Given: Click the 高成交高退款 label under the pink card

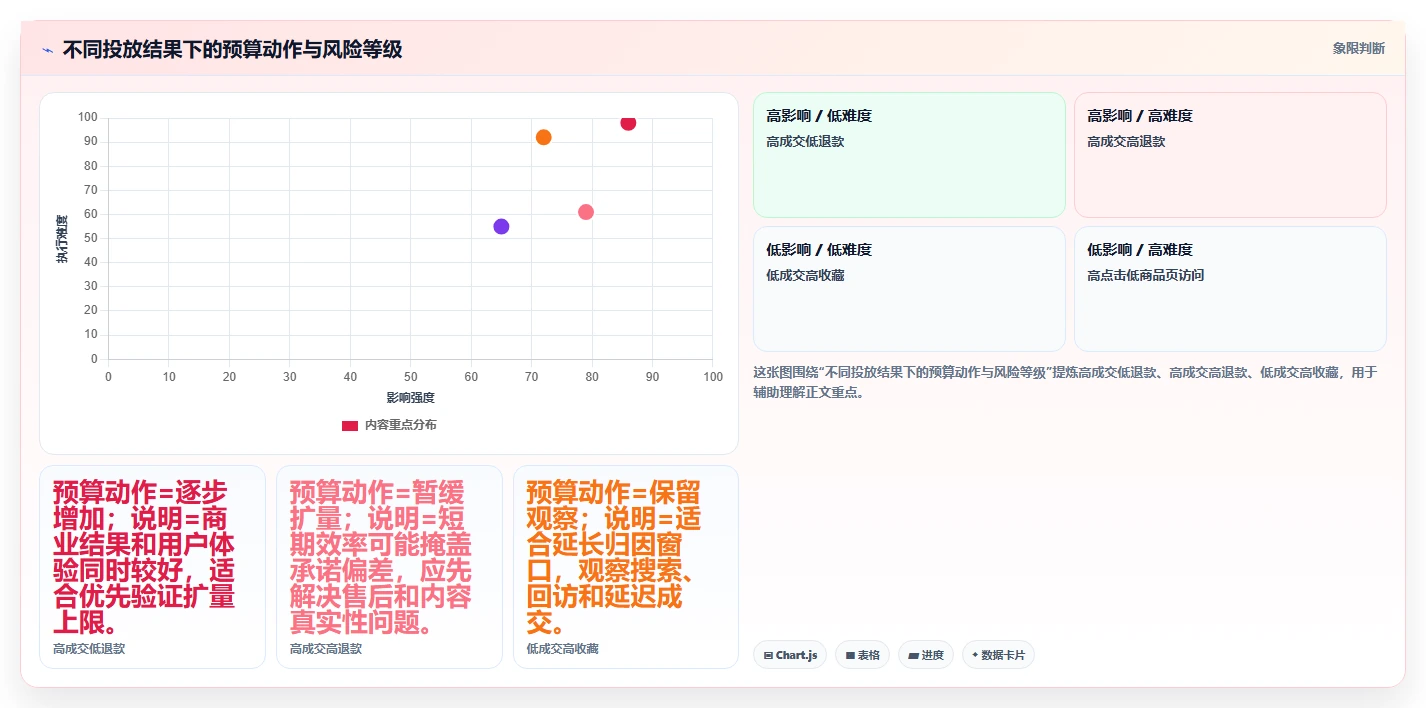Looking at the screenshot, I should point(326,649).
